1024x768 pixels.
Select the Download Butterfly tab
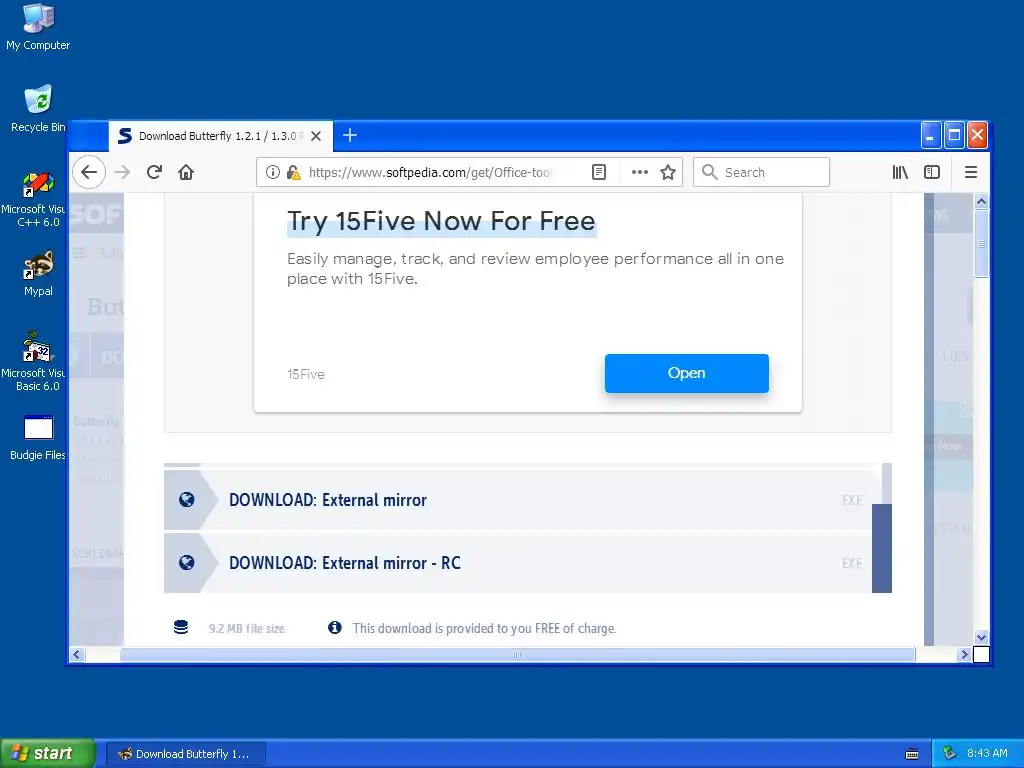(x=221, y=136)
